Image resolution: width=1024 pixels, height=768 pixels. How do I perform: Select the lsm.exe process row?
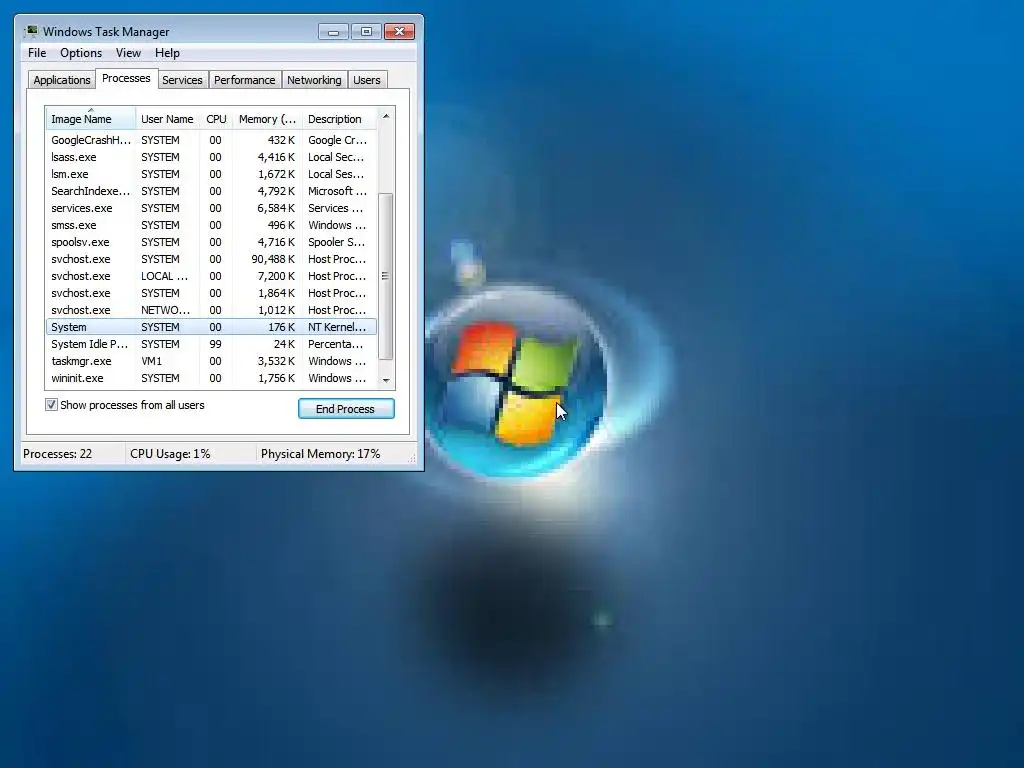[211, 174]
